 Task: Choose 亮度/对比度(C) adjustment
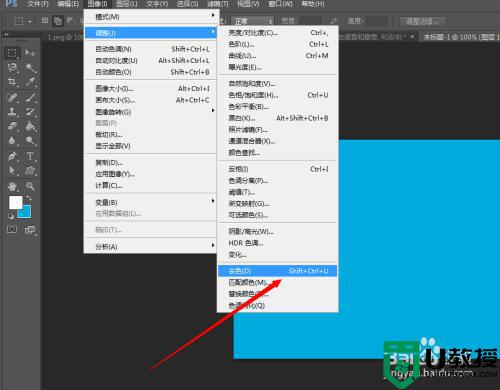[277, 33]
